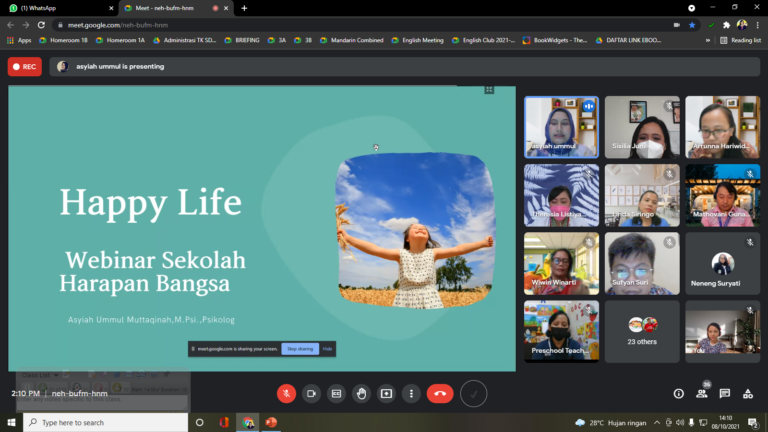768x432 pixels.
Task: Click the Stop sharing button
Action: (x=300, y=349)
